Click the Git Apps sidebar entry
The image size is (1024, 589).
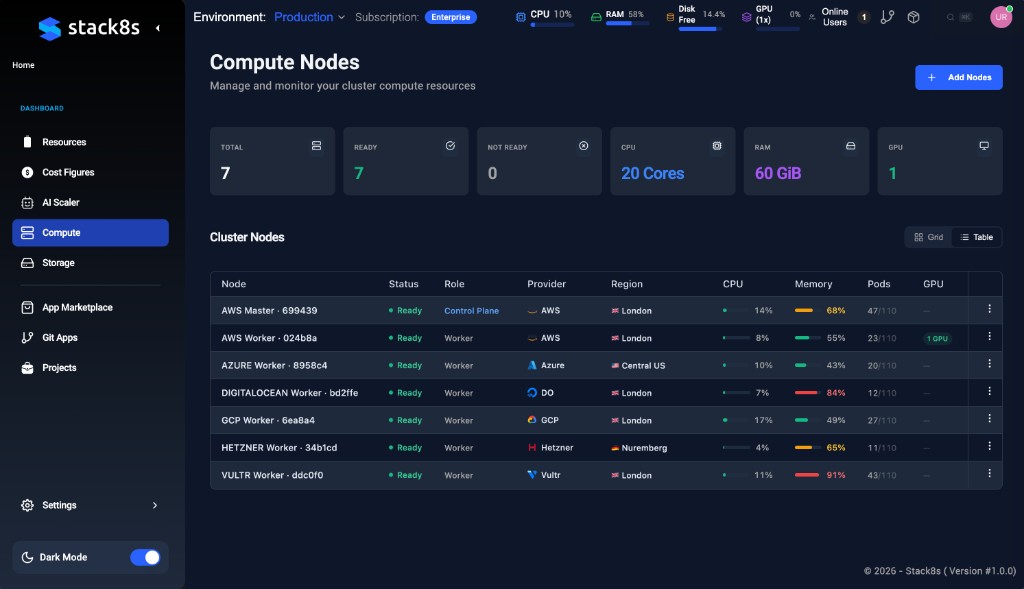(62, 337)
